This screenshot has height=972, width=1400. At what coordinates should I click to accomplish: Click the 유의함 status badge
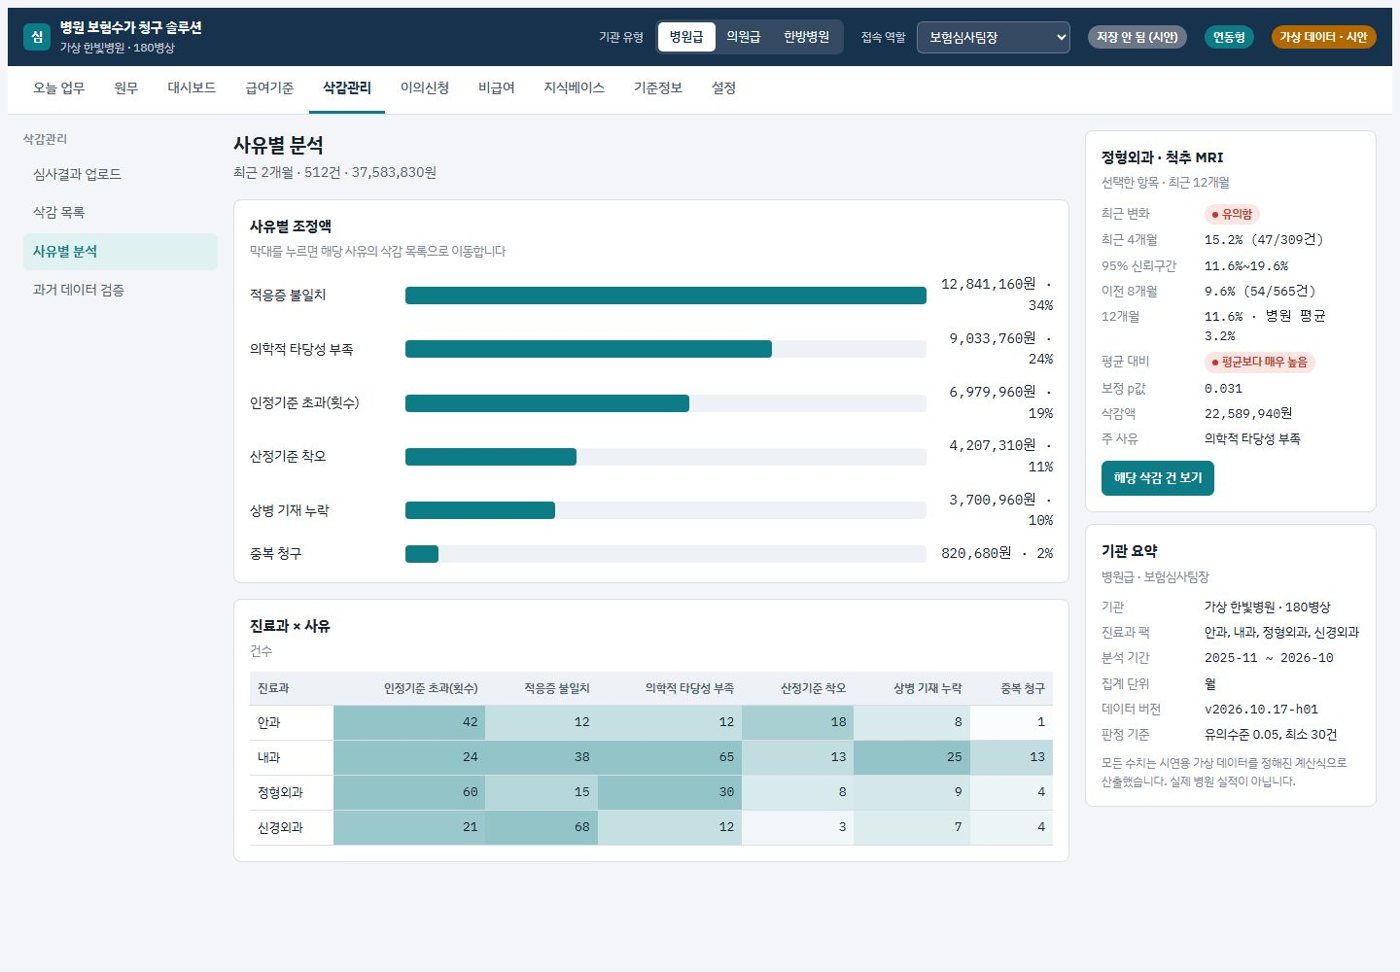[x=1231, y=214]
